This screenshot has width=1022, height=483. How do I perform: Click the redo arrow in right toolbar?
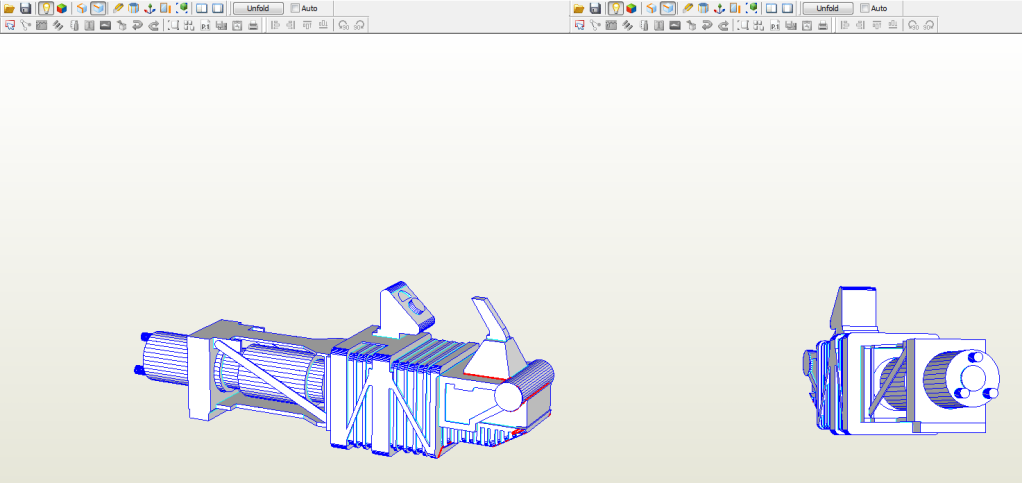pyautogui.click(x=722, y=25)
